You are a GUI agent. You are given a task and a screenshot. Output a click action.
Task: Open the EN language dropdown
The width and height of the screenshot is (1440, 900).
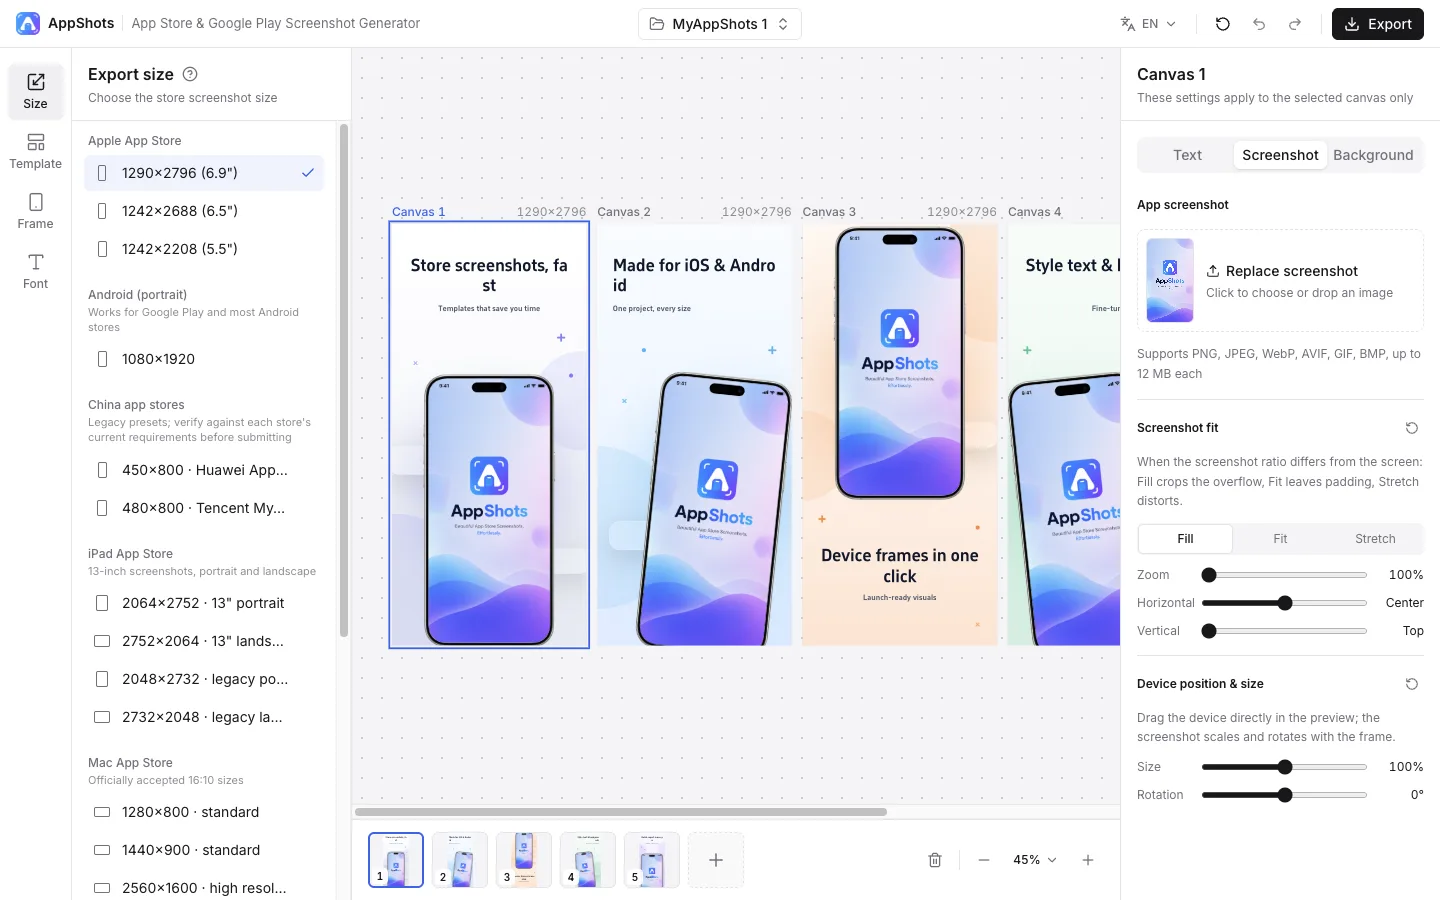tap(1148, 24)
